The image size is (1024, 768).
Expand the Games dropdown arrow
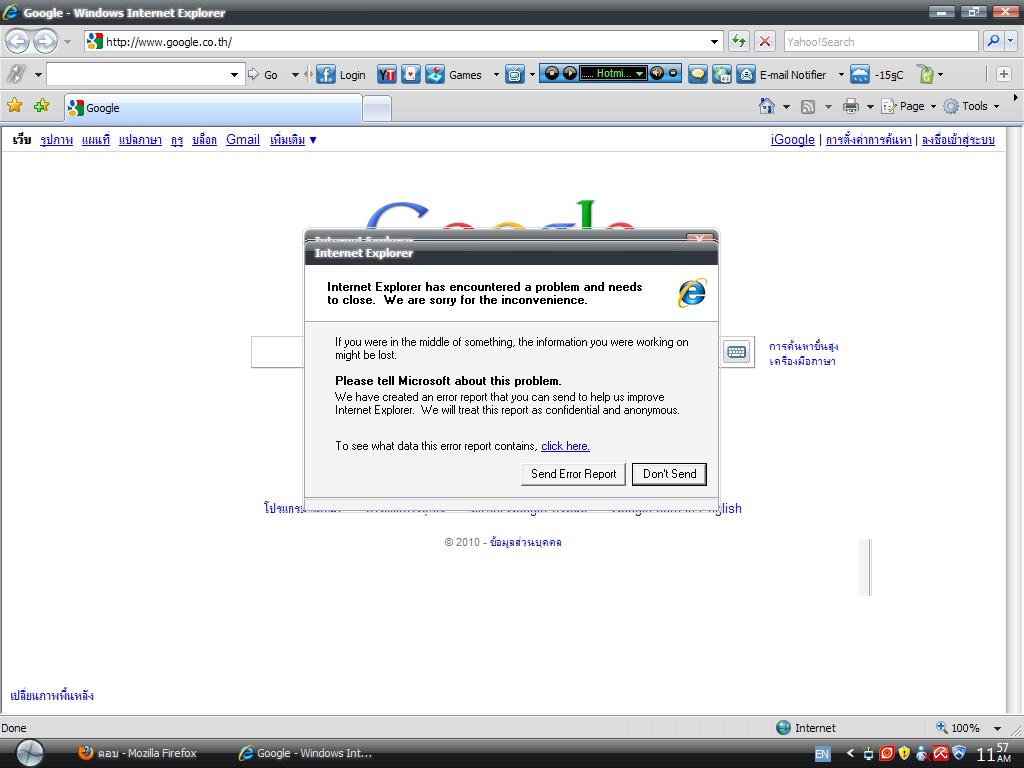(496, 74)
